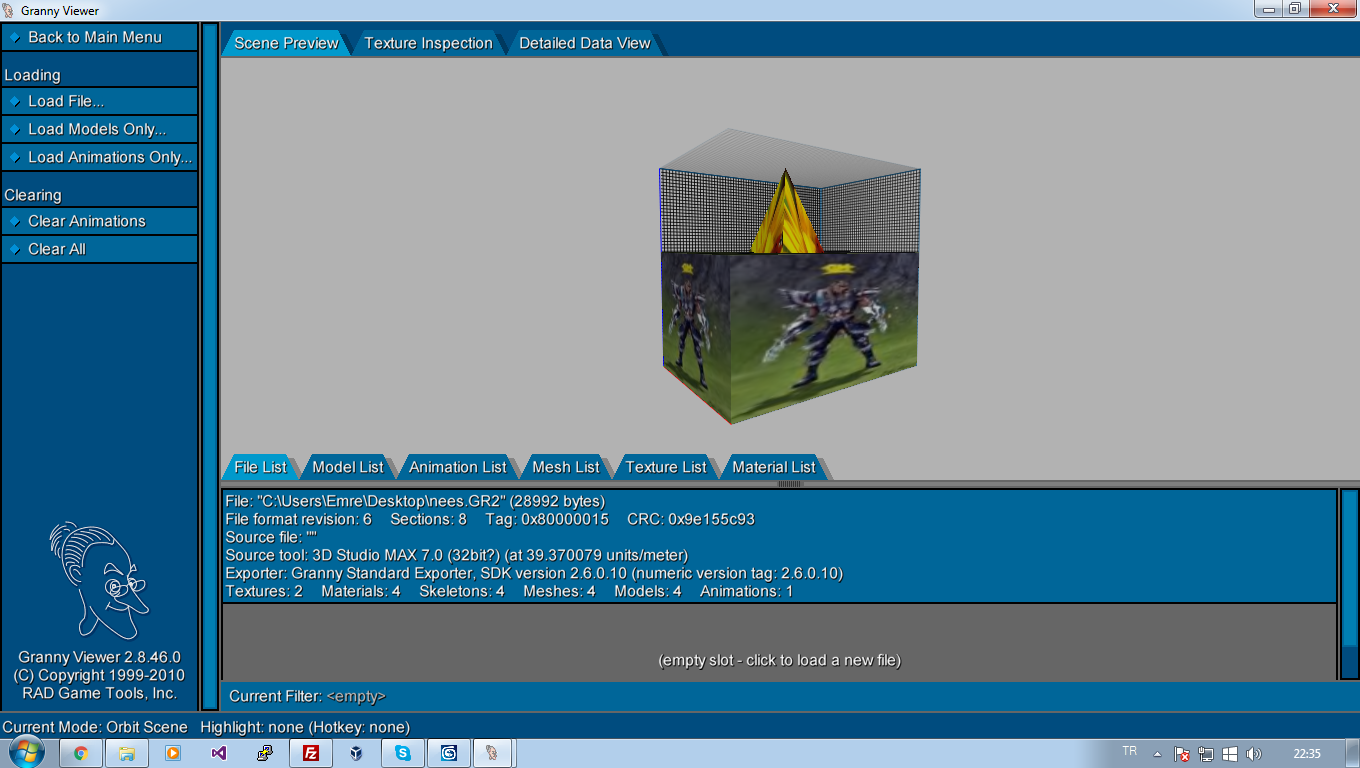Open the Windows Start menu
Image resolution: width=1360 pixels, height=768 pixels.
coord(28,753)
